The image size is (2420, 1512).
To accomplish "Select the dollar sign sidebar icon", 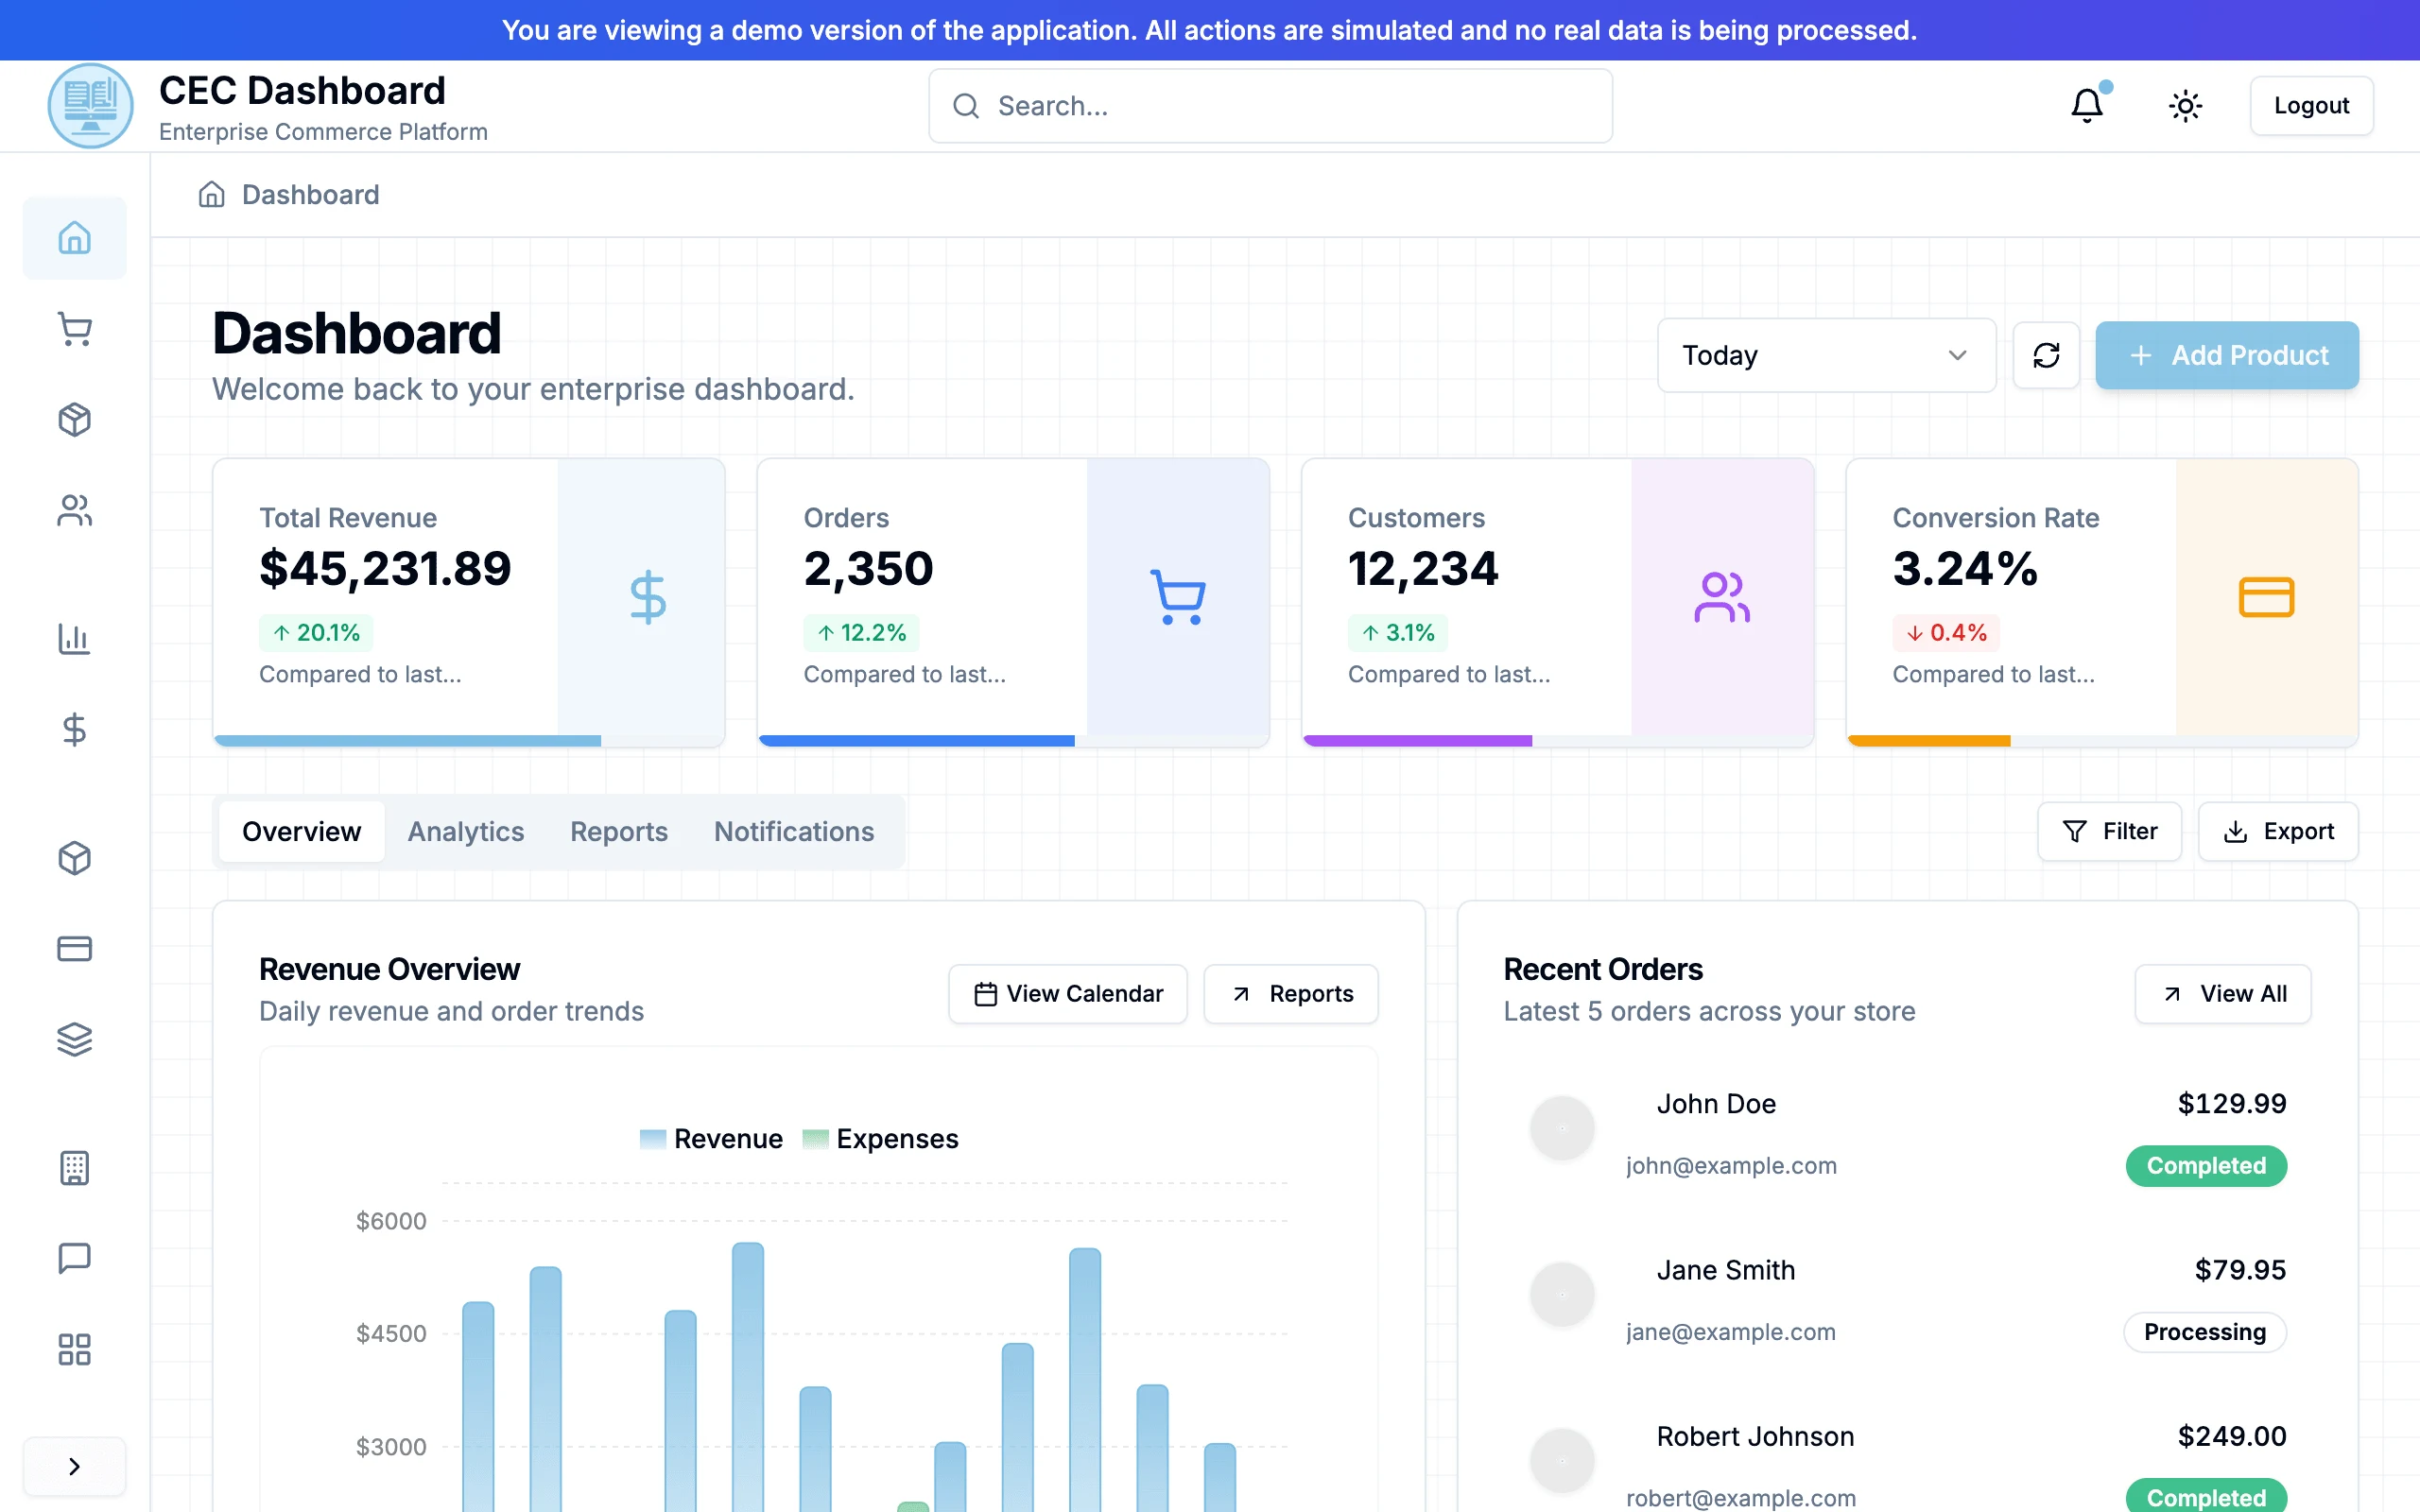I will (x=74, y=729).
